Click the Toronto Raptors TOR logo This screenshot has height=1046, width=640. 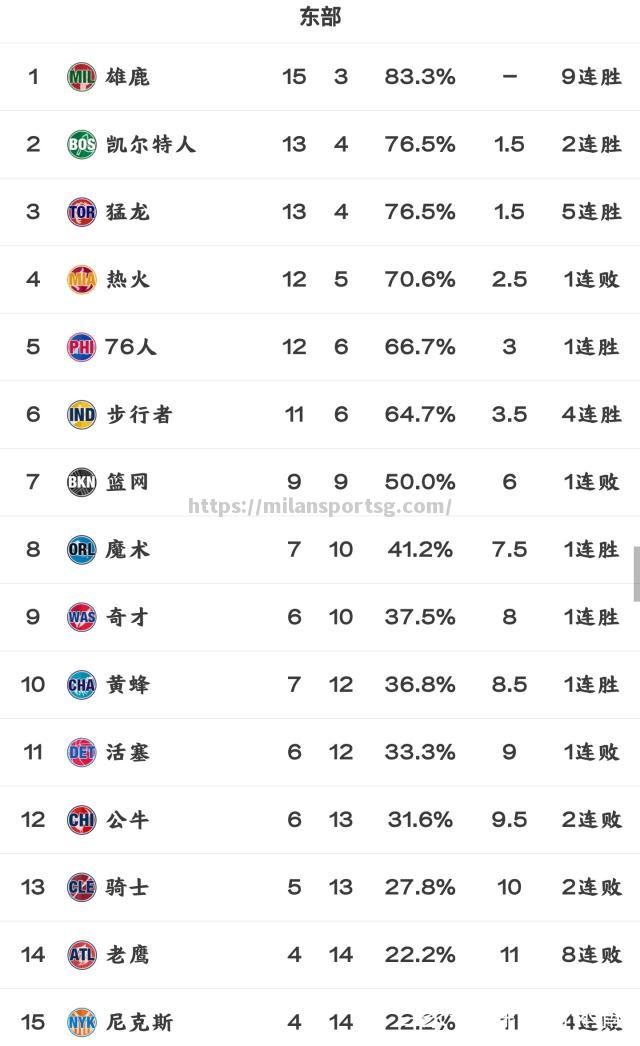pyautogui.click(x=81, y=212)
